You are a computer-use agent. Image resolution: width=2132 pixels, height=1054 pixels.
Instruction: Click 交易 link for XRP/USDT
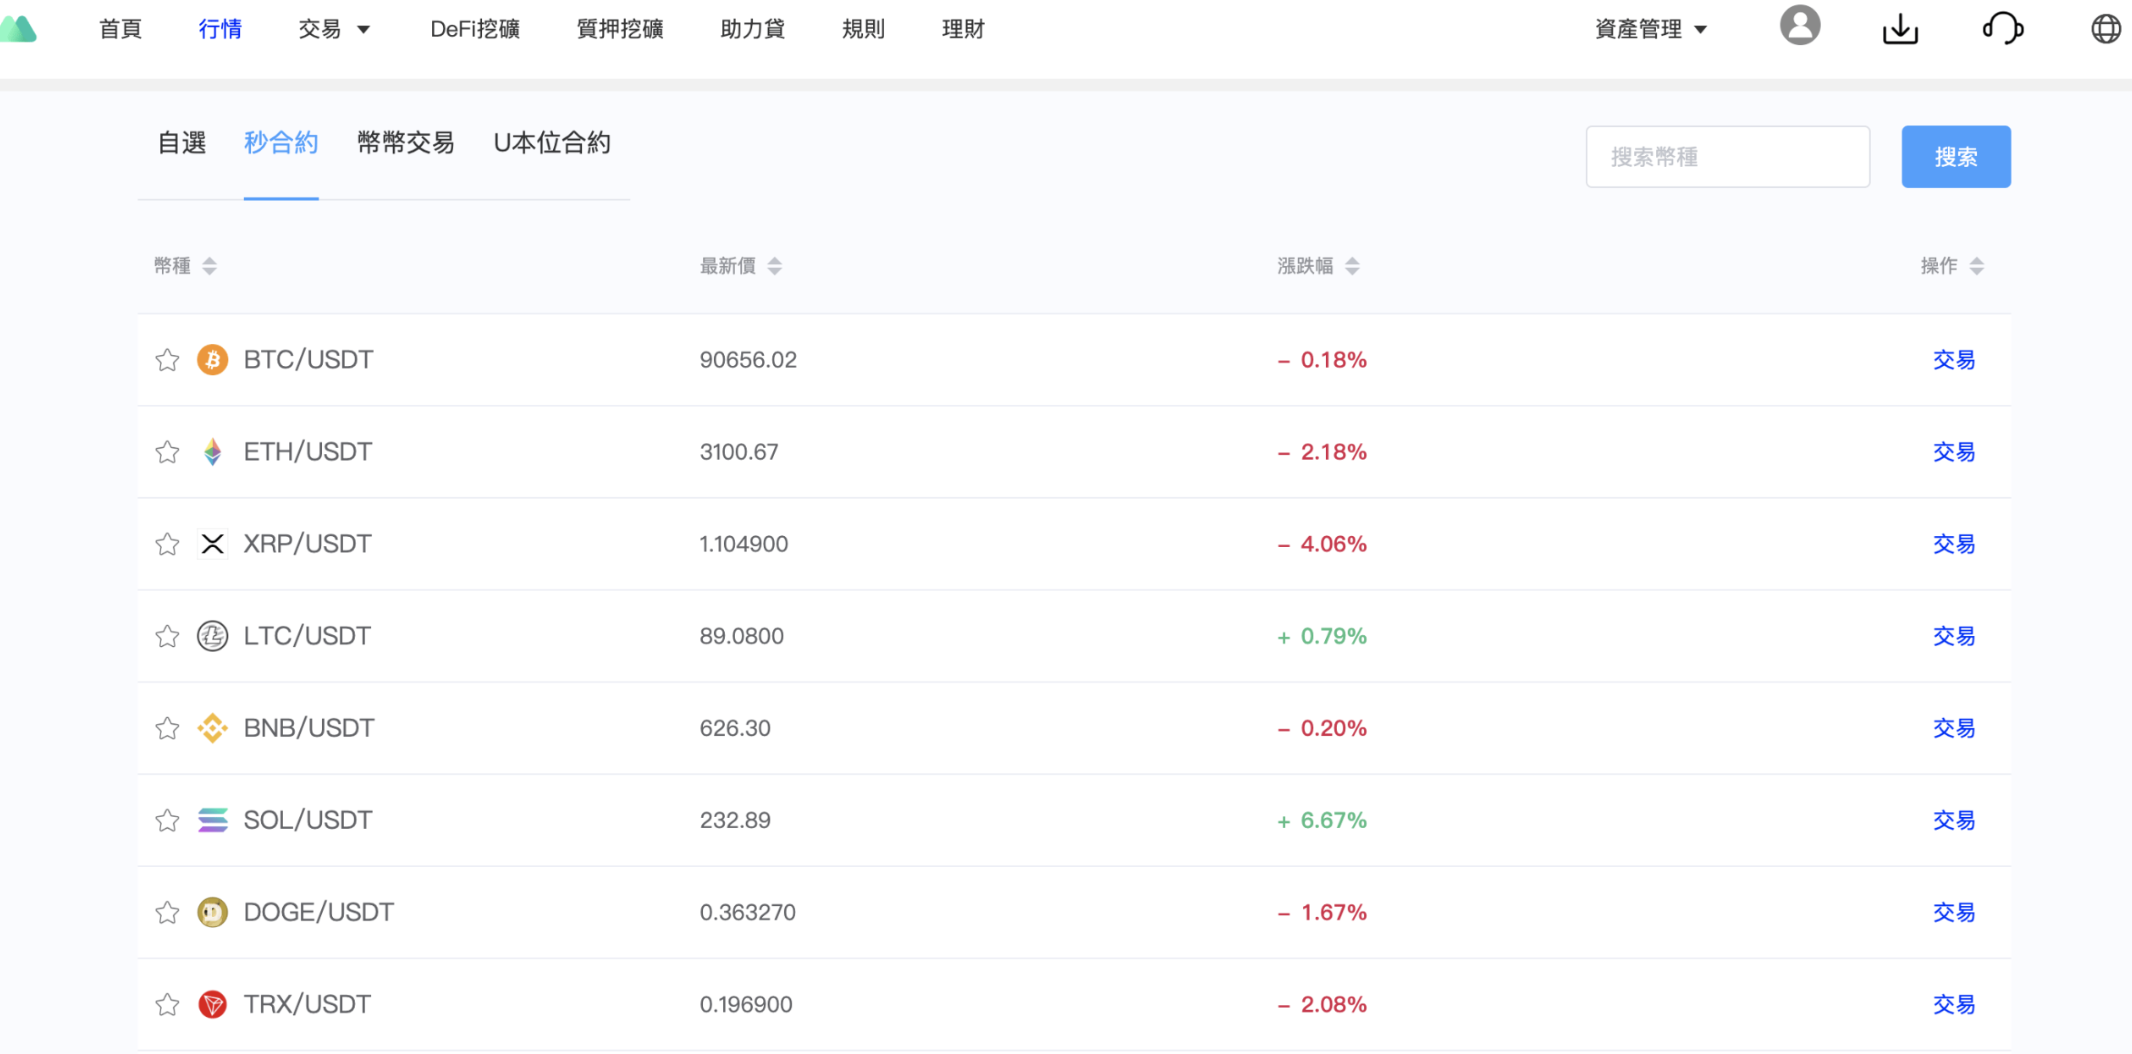pyautogui.click(x=1954, y=544)
